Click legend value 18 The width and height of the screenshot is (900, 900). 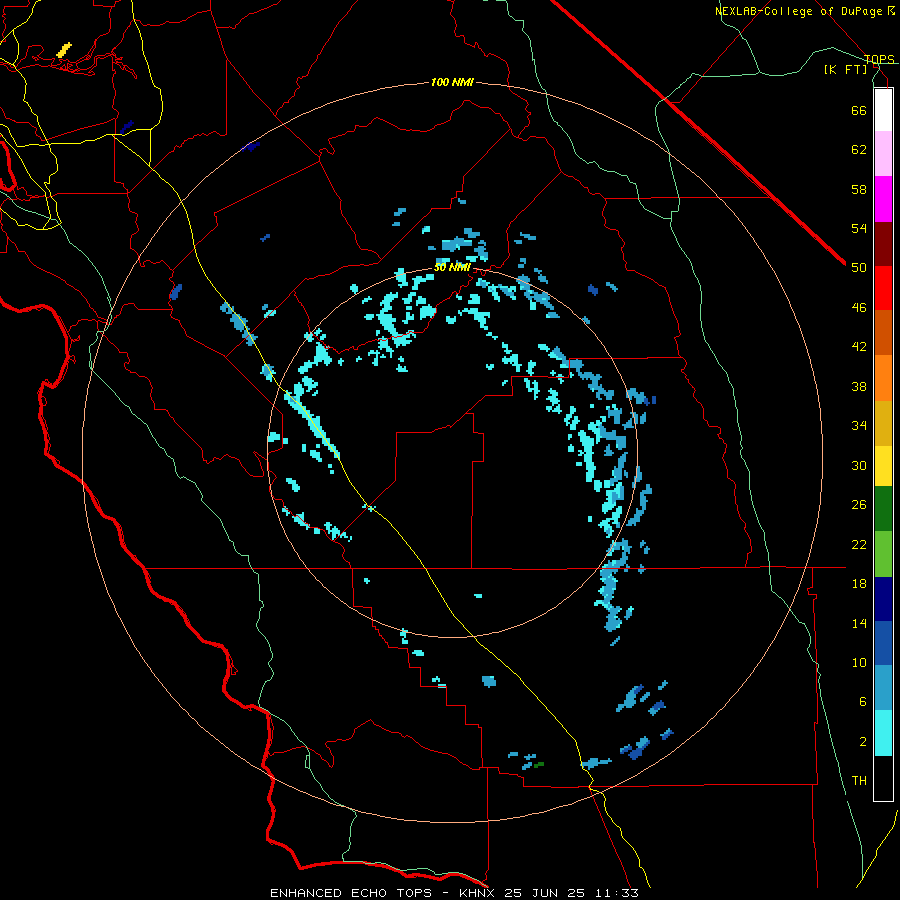tap(859, 584)
